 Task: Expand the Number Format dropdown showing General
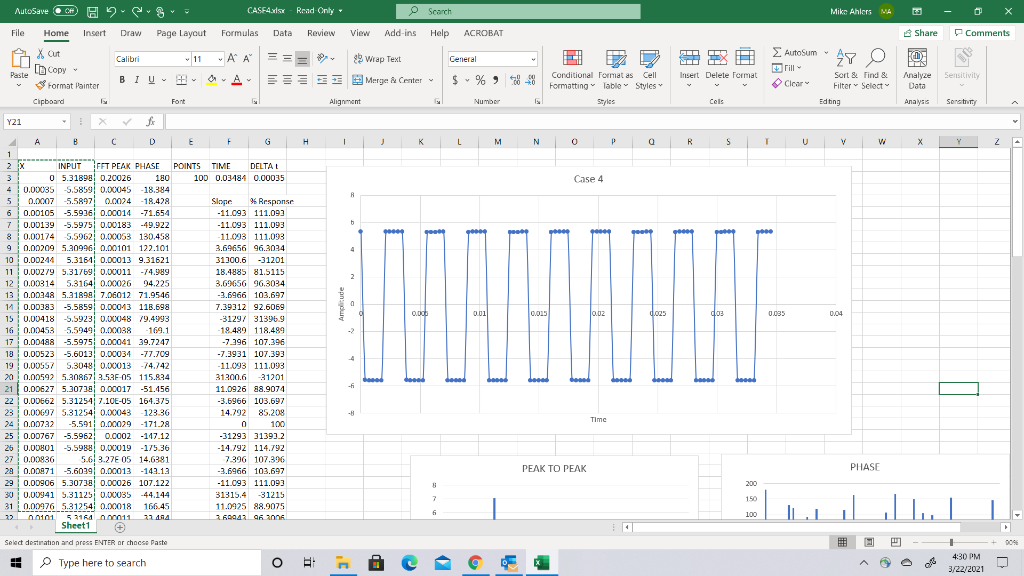531,58
